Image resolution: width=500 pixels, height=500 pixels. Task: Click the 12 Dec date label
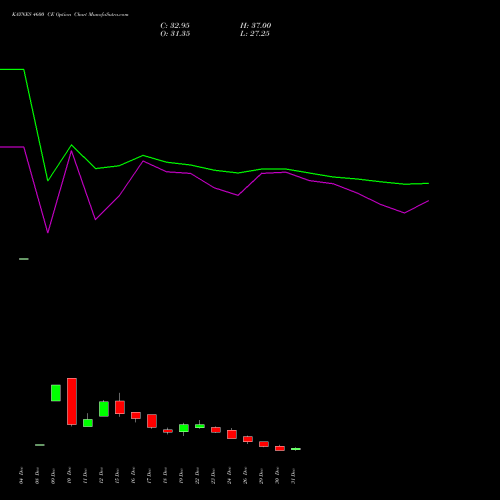point(102,476)
